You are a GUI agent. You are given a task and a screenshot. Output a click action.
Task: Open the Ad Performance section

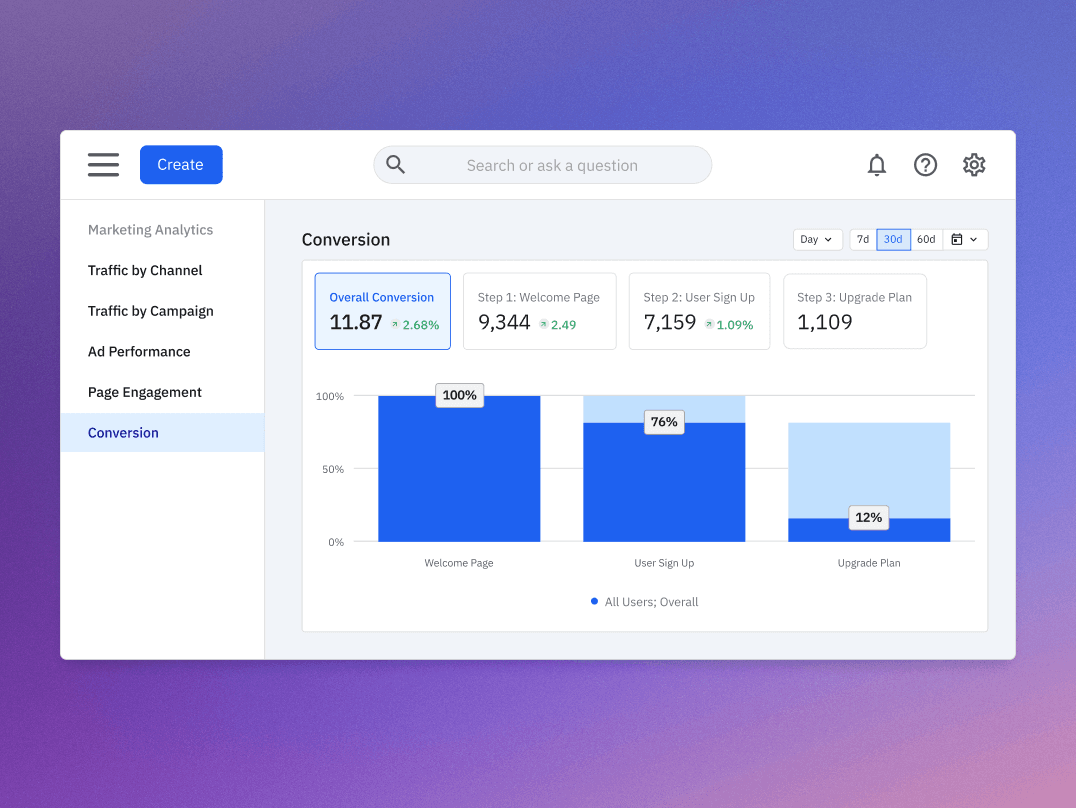click(139, 351)
